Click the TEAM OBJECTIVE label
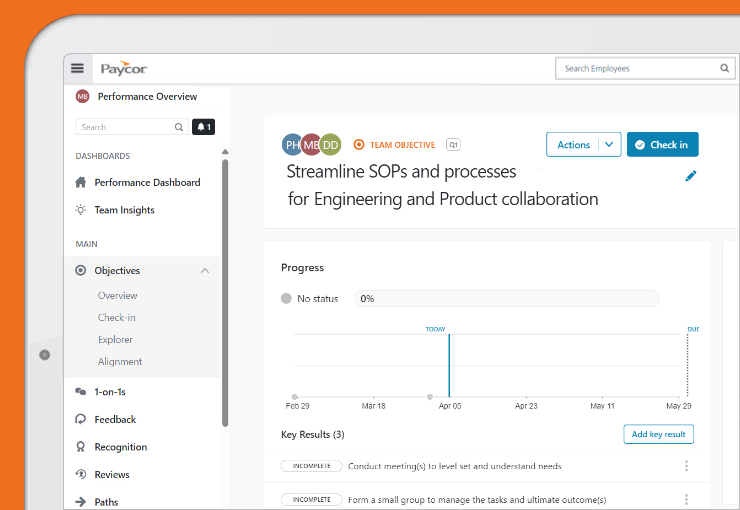Viewport: 740px width, 510px height. (403, 145)
